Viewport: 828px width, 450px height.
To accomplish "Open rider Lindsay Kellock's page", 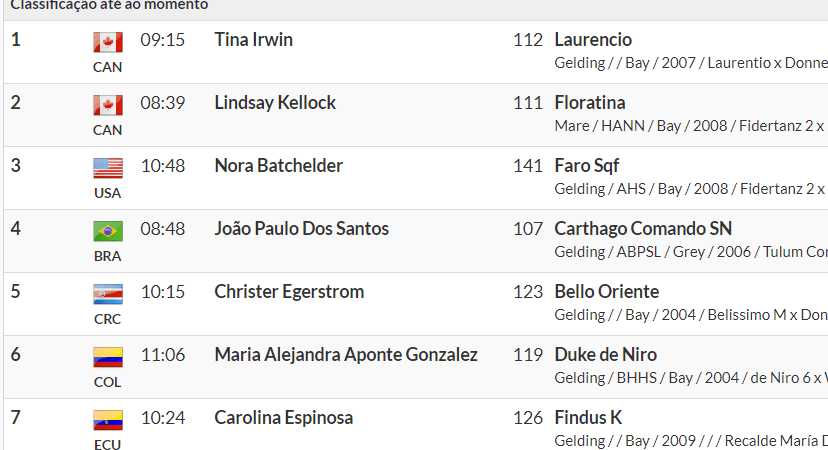I will (x=275, y=103).
